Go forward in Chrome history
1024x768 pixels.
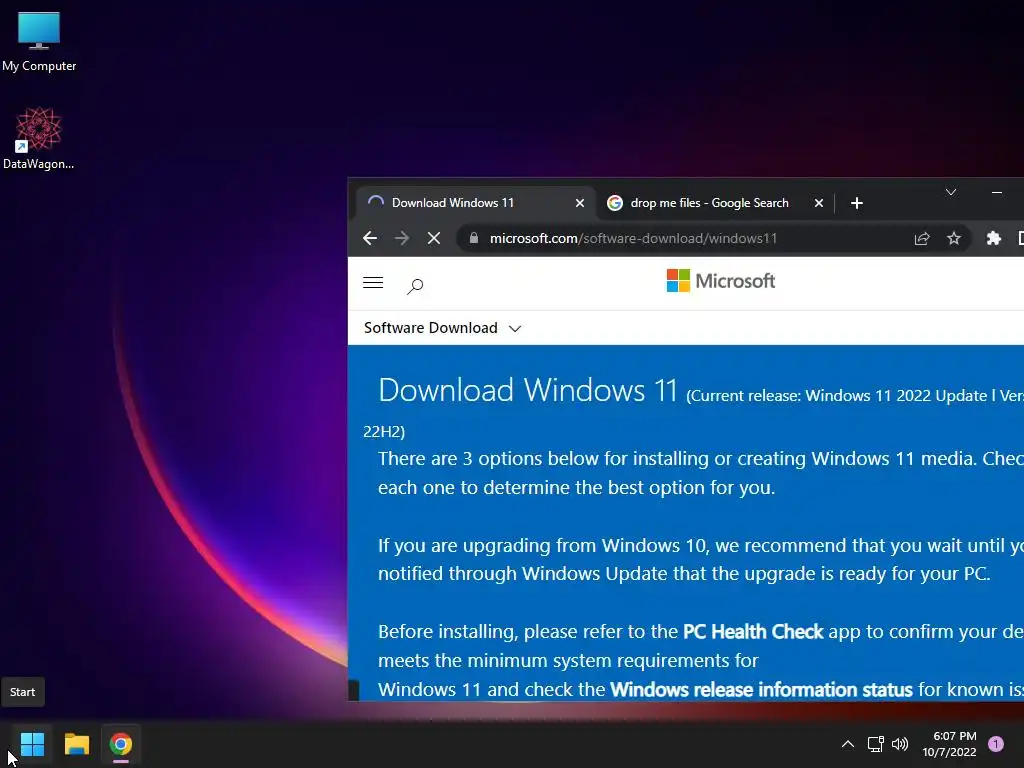pyautogui.click(x=402, y=238)
